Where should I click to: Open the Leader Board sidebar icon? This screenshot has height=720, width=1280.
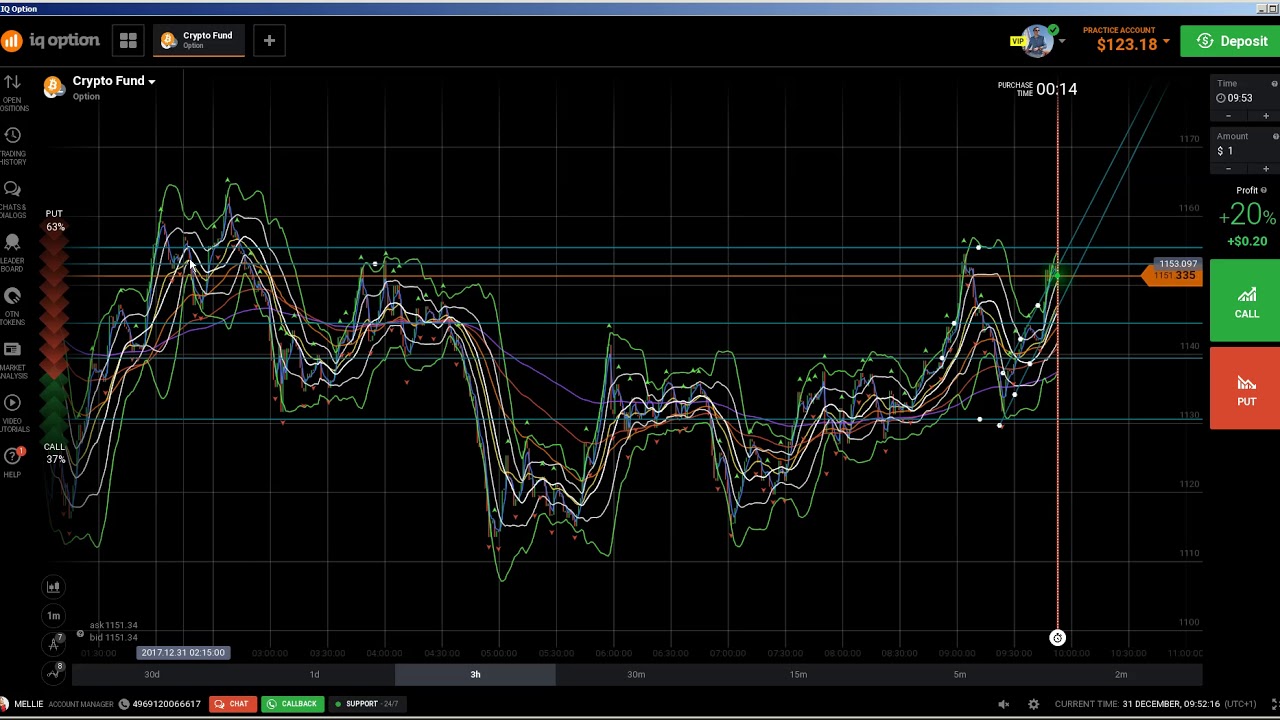pyautogui.click(x=12, y=250)
